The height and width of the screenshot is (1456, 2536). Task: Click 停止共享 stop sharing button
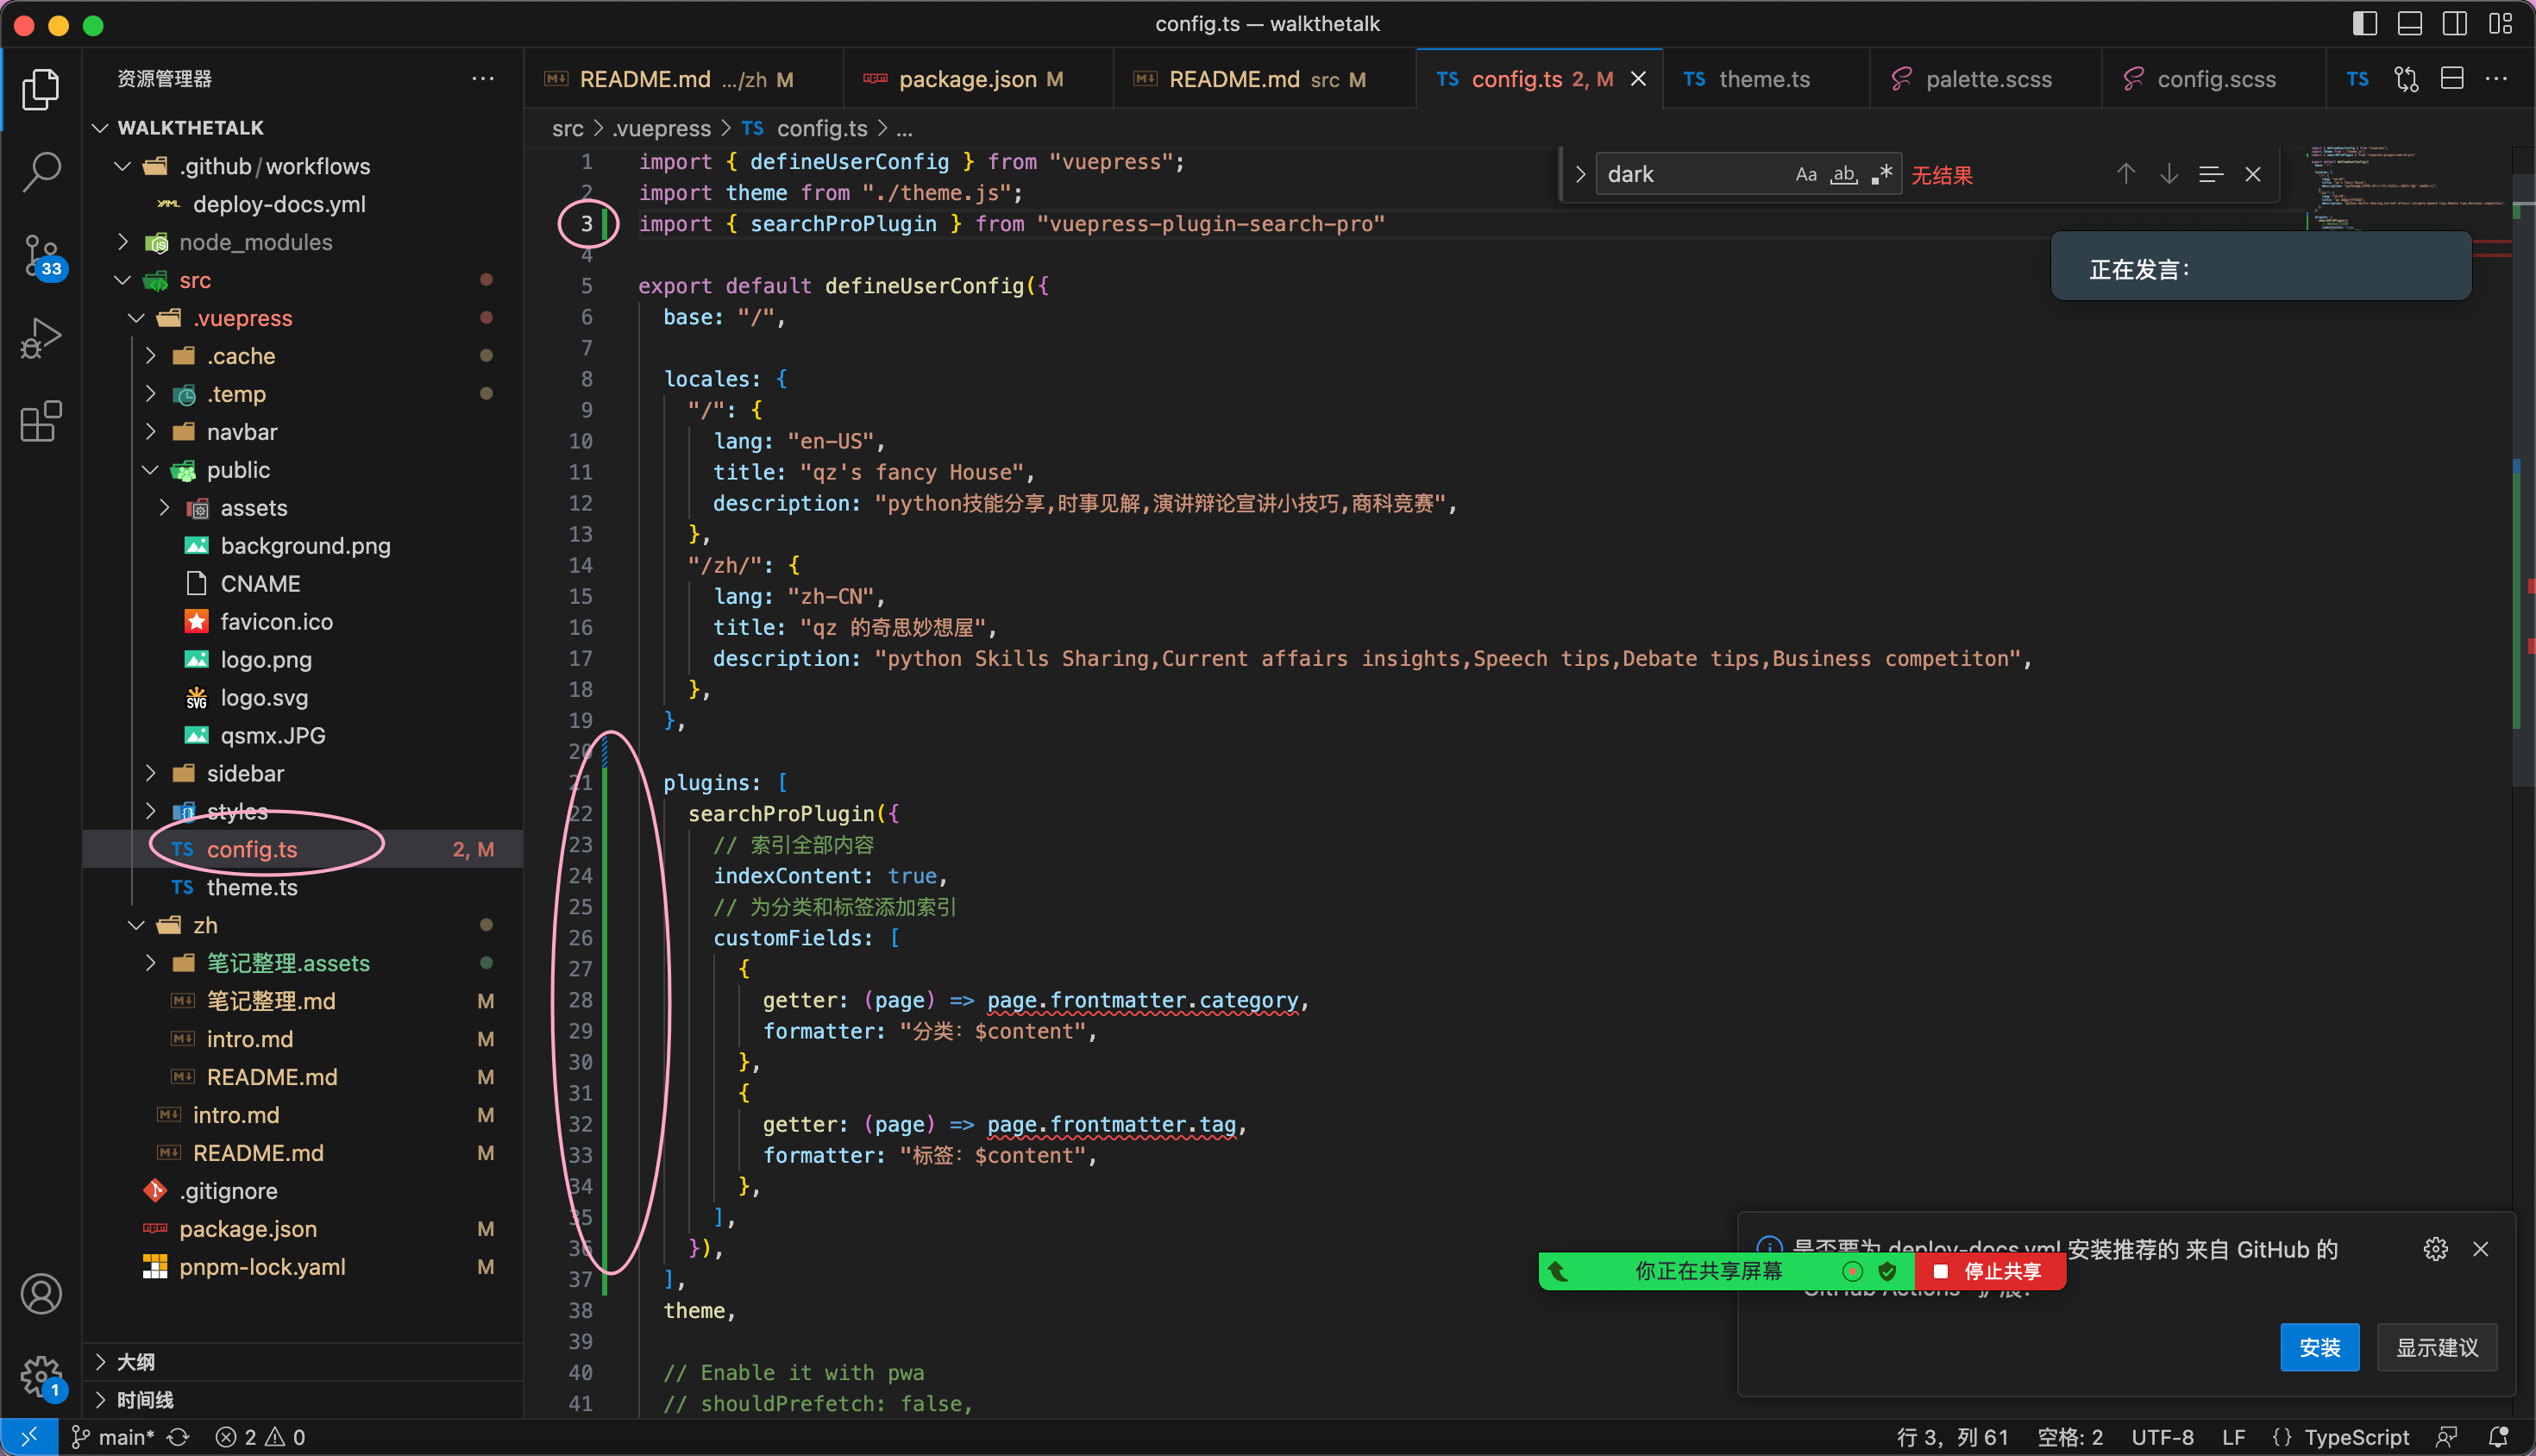click(1990, 1271)
